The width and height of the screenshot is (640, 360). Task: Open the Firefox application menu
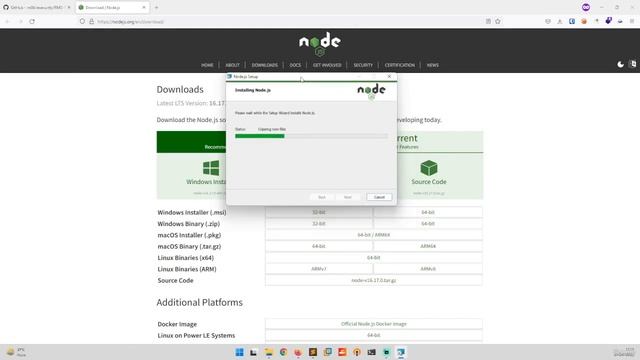(x=632, y=21)
